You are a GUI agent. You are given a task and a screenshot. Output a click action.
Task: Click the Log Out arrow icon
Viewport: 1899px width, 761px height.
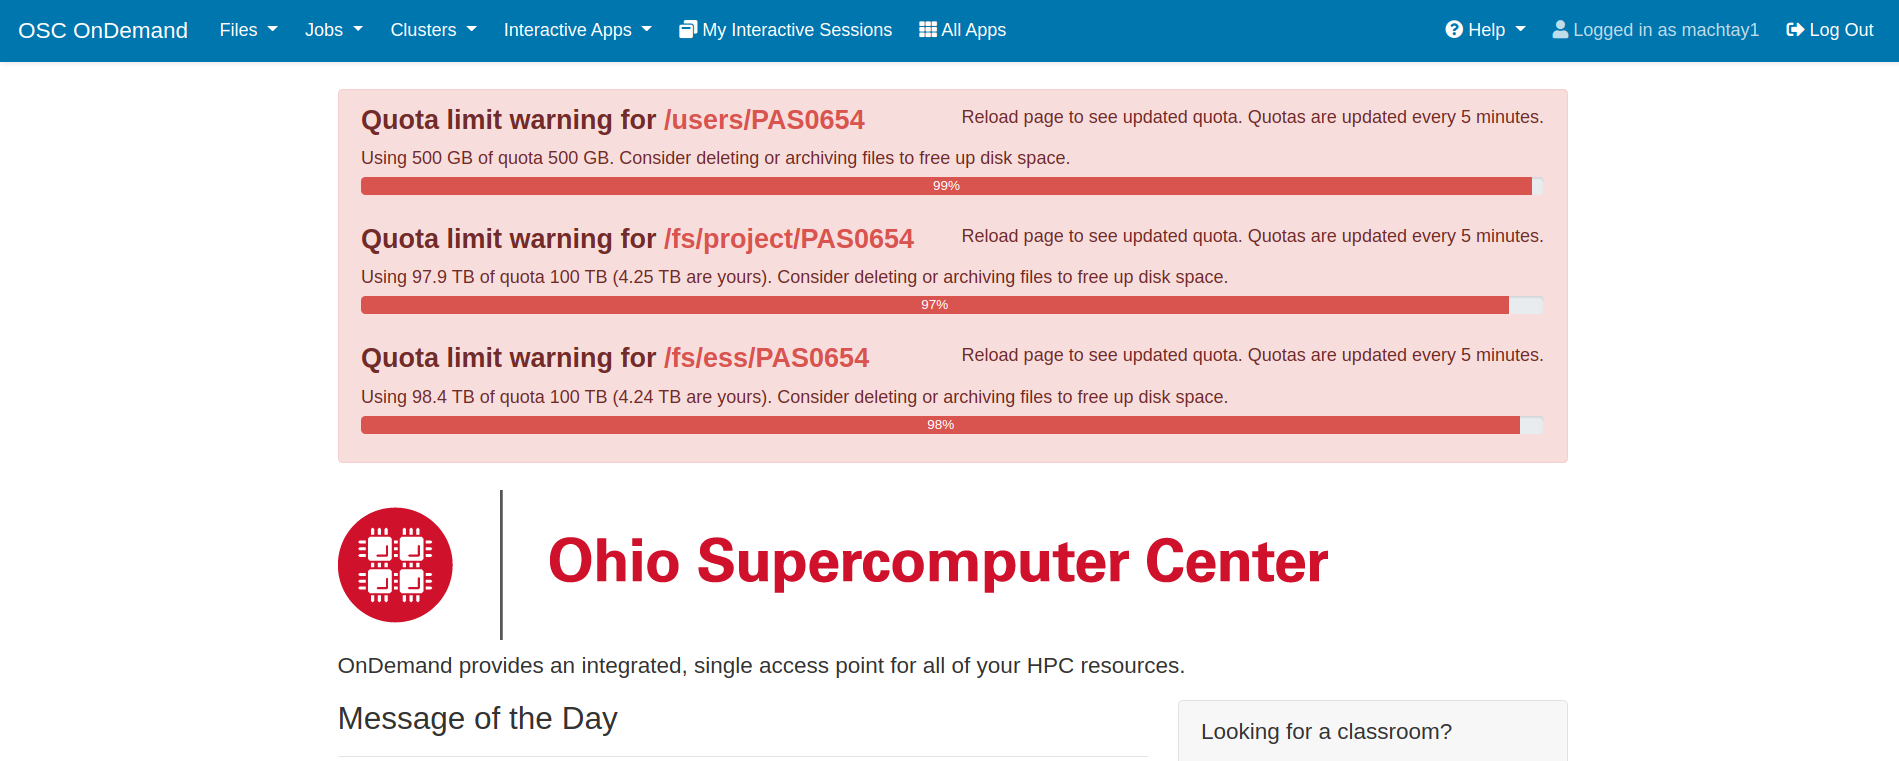point(1795,30)
